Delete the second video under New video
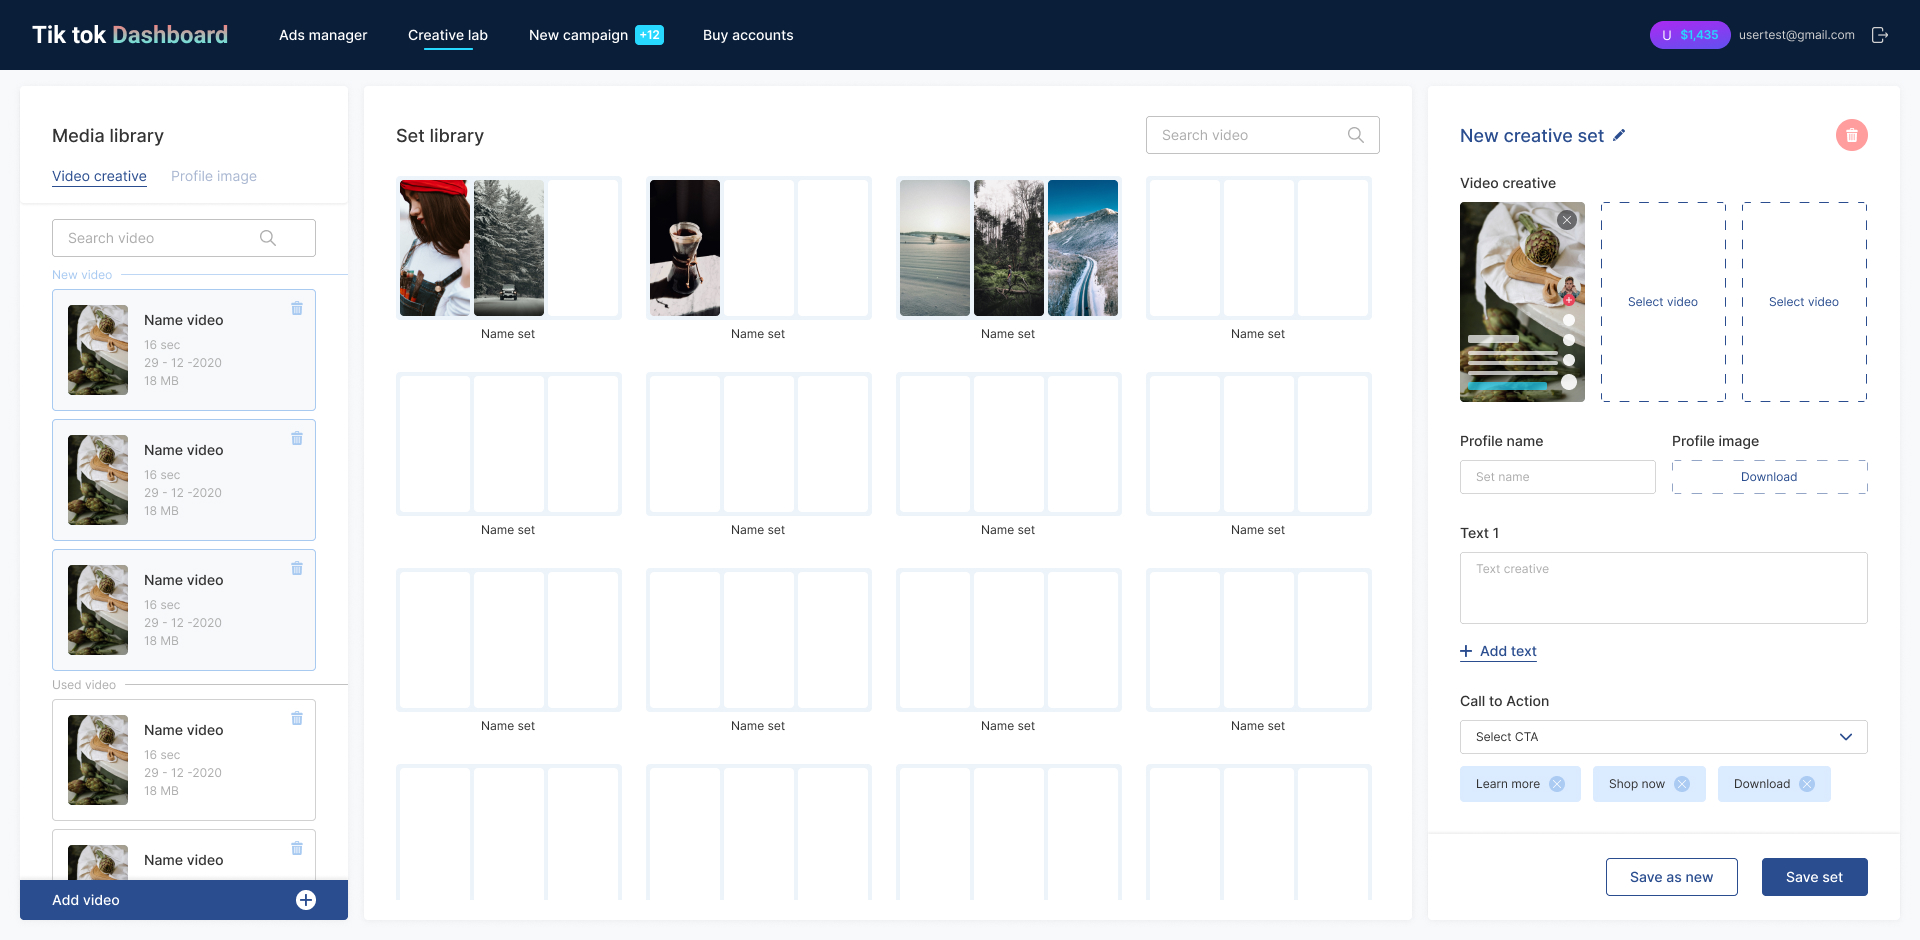 point(297,438)
